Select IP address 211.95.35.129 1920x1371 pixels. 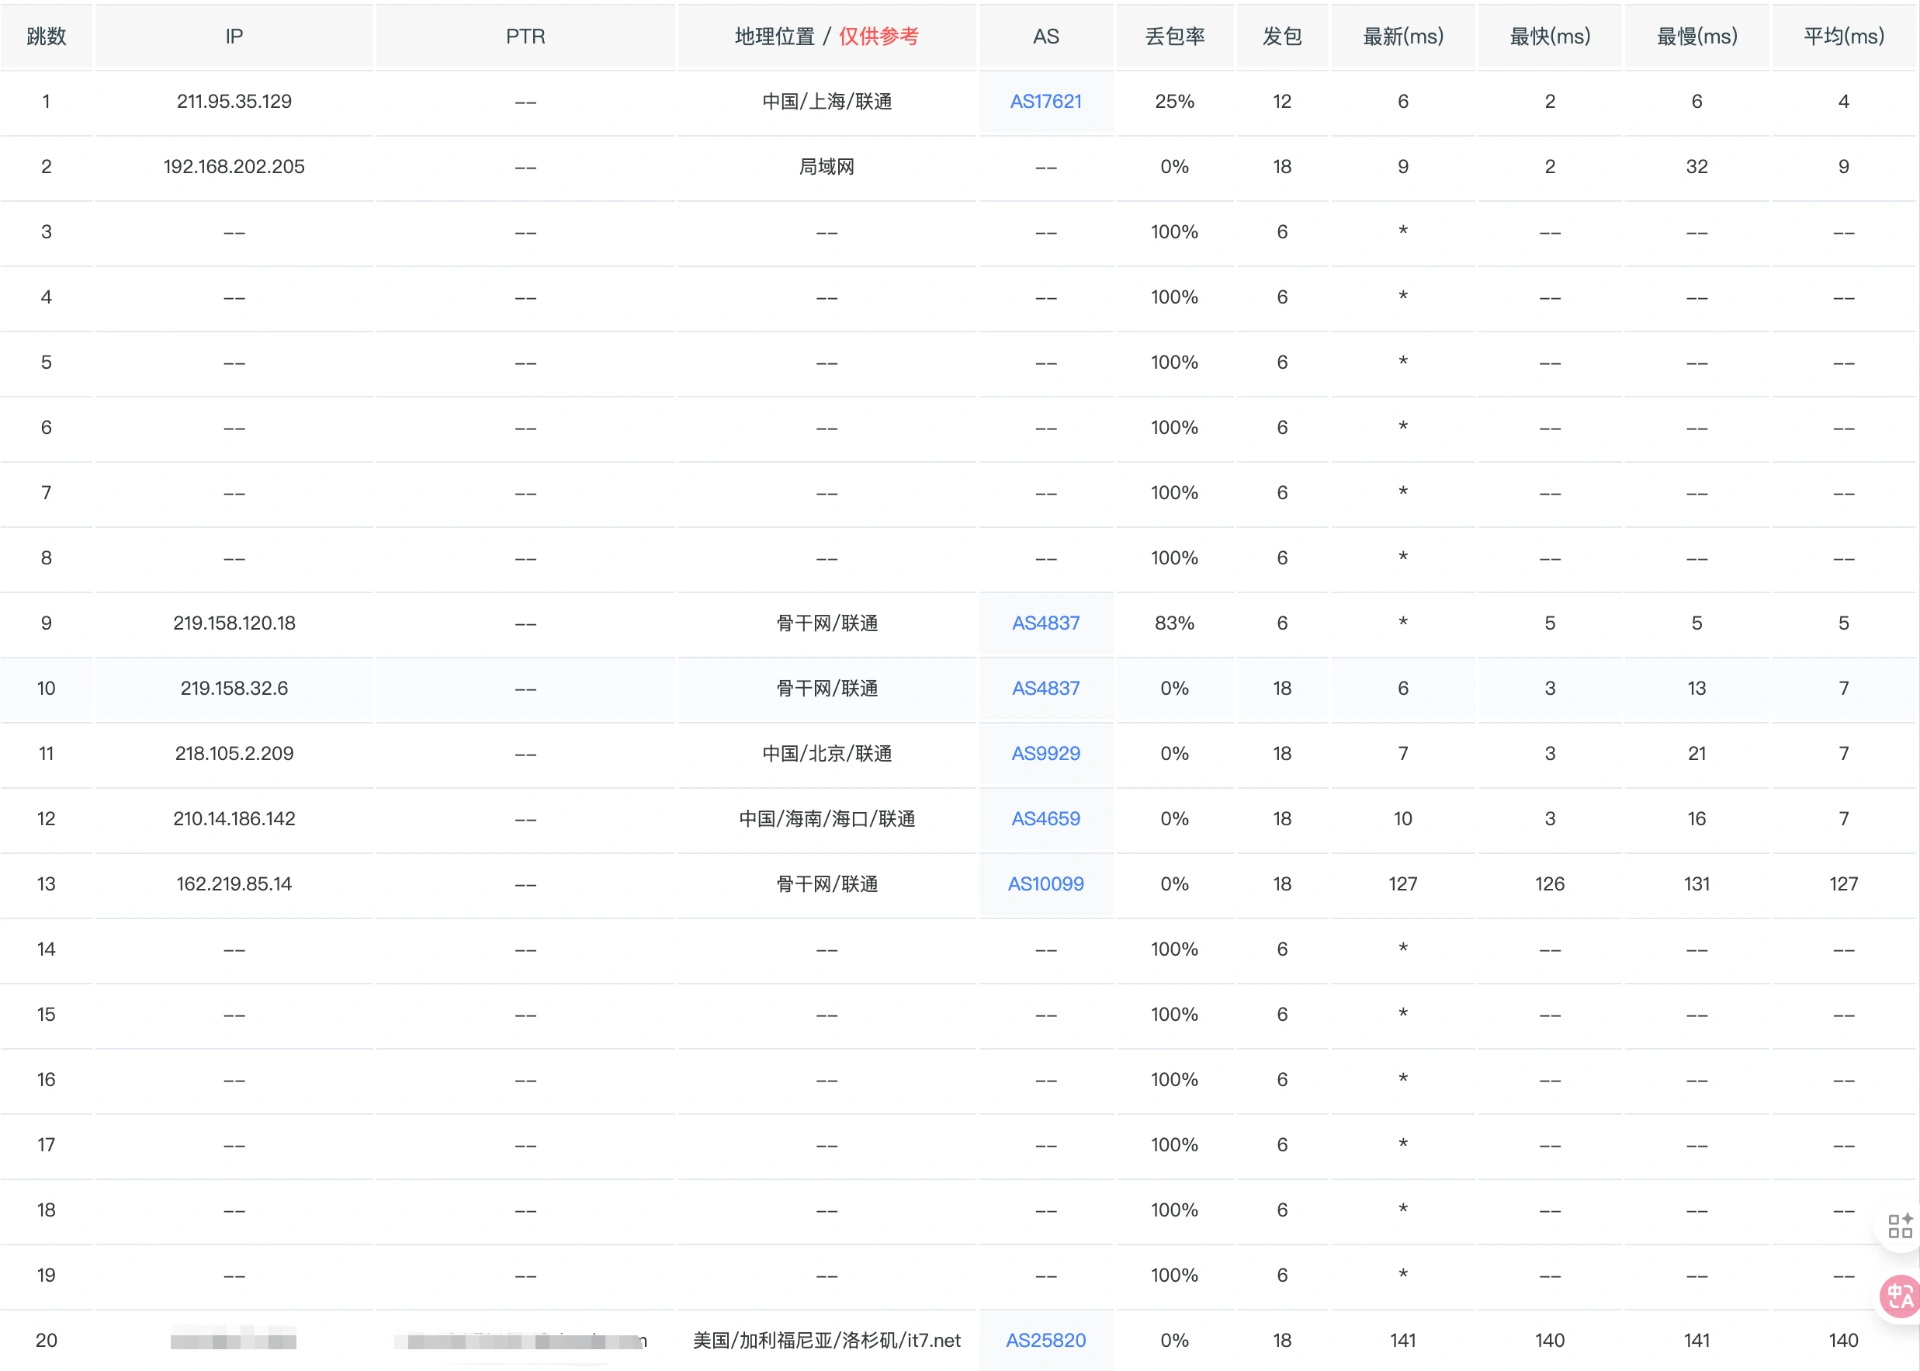(234, 101)
